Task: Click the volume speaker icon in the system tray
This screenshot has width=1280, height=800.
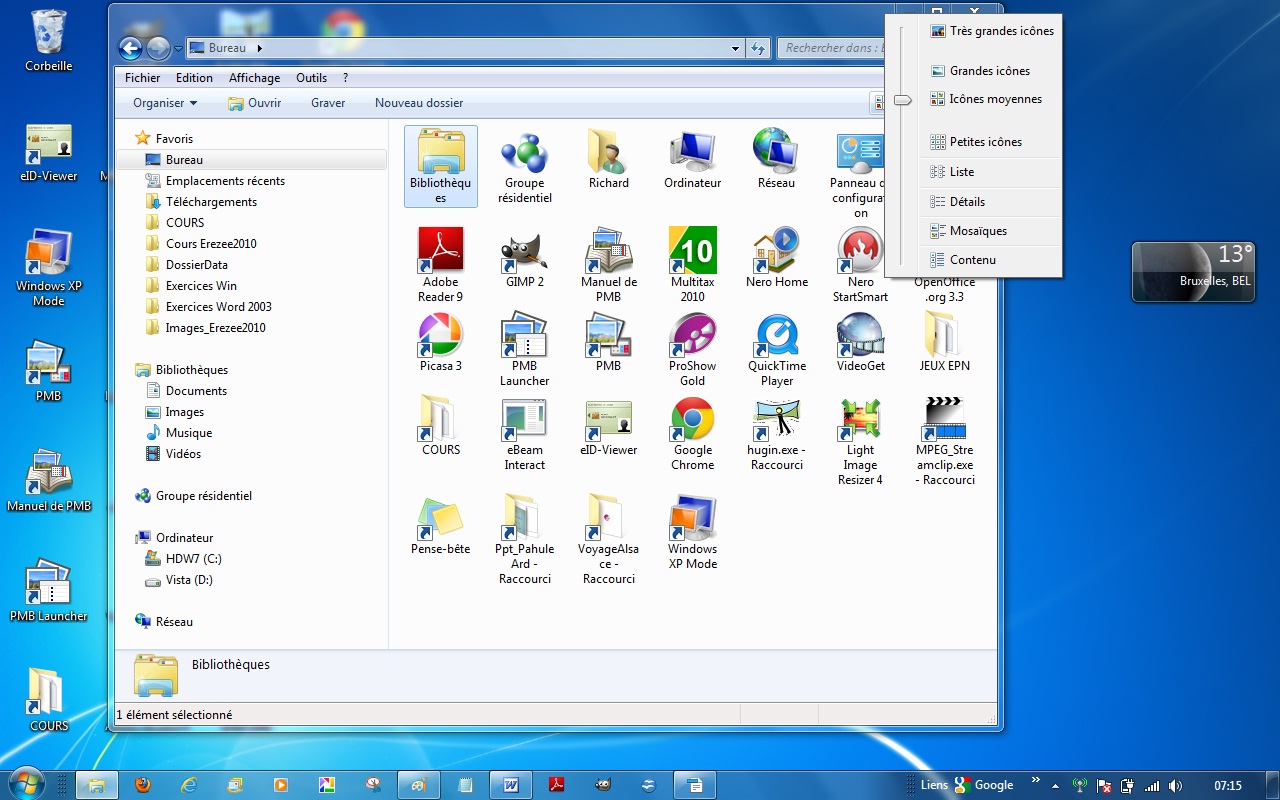Action: tap(1175, 786)
